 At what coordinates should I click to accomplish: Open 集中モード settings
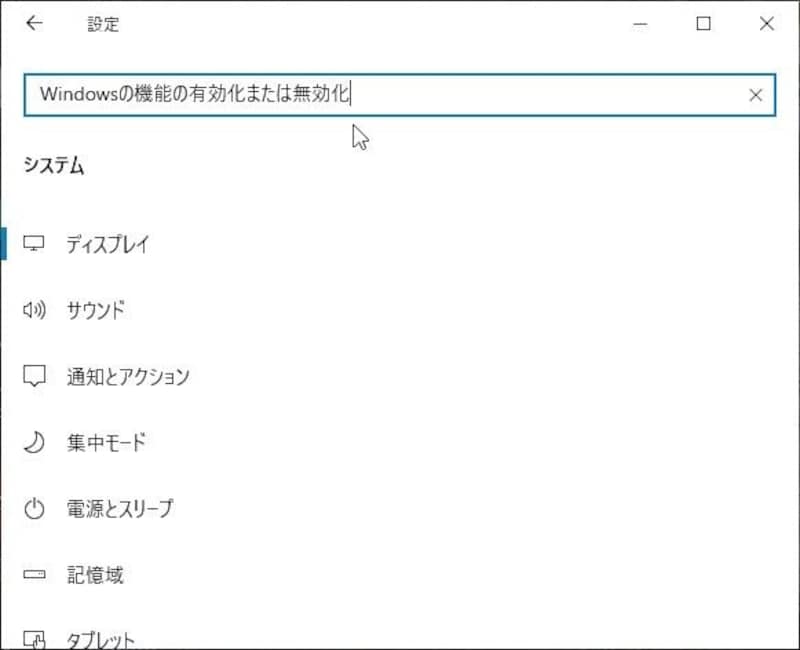tap(105, 442)
